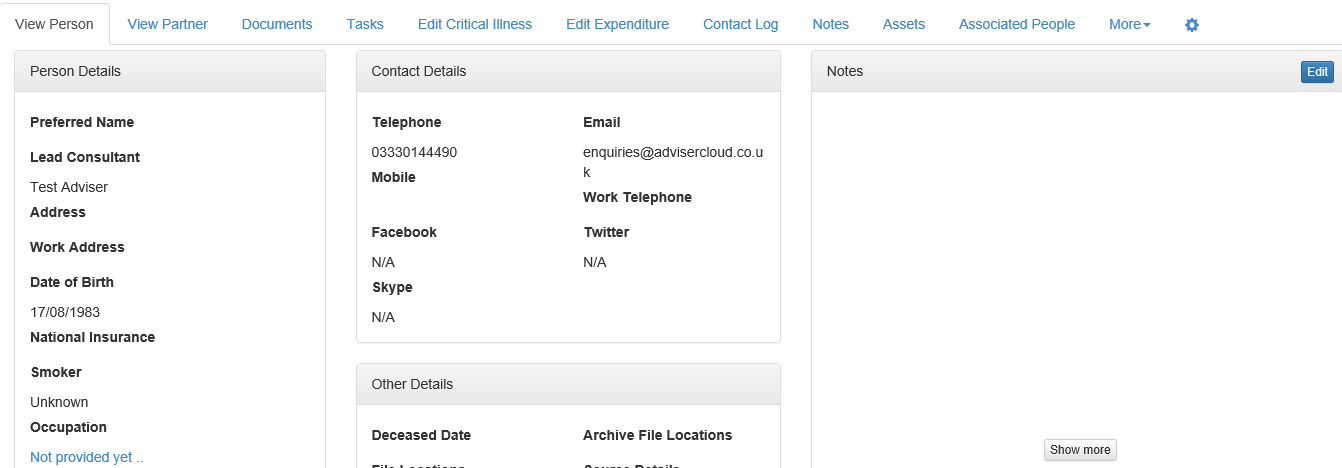Viewport: 1342px width, 468px height.
Task: Switch to the Notes tab
Action: click(x=830, y=25)
